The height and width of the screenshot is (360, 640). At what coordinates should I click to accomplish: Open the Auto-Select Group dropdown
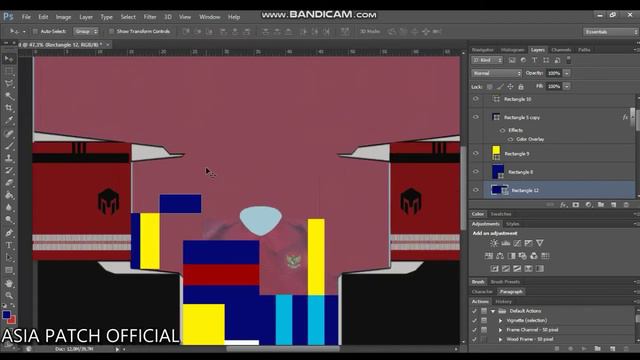tap(86, 31)
